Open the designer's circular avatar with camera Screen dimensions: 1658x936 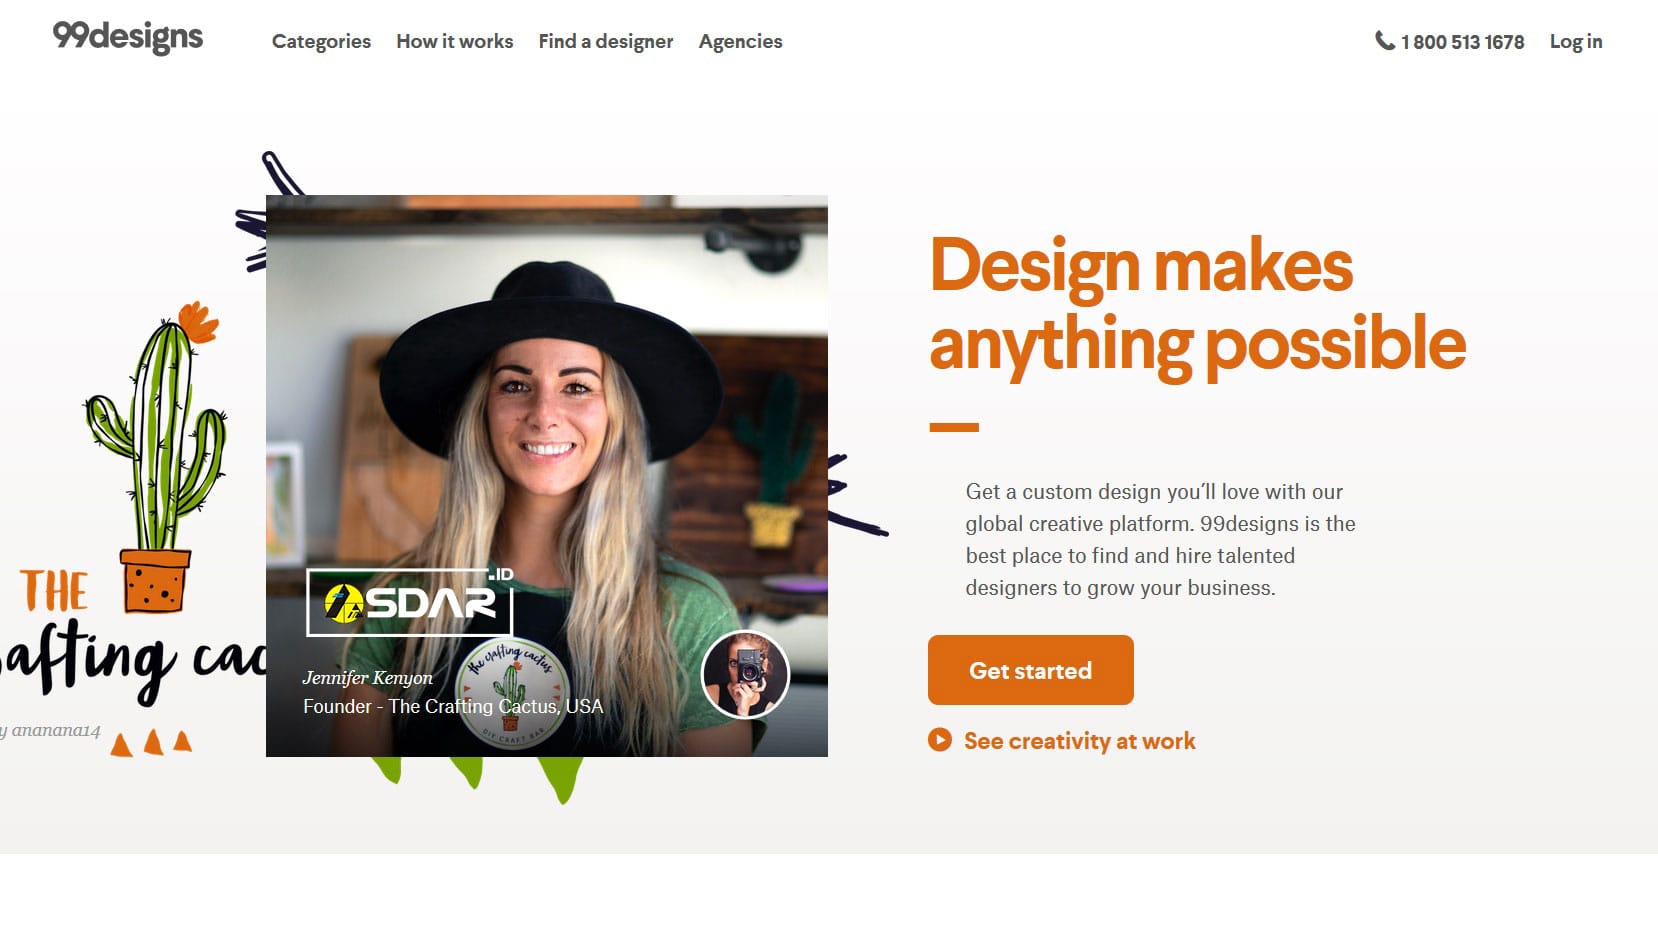[x=745, y=675]
